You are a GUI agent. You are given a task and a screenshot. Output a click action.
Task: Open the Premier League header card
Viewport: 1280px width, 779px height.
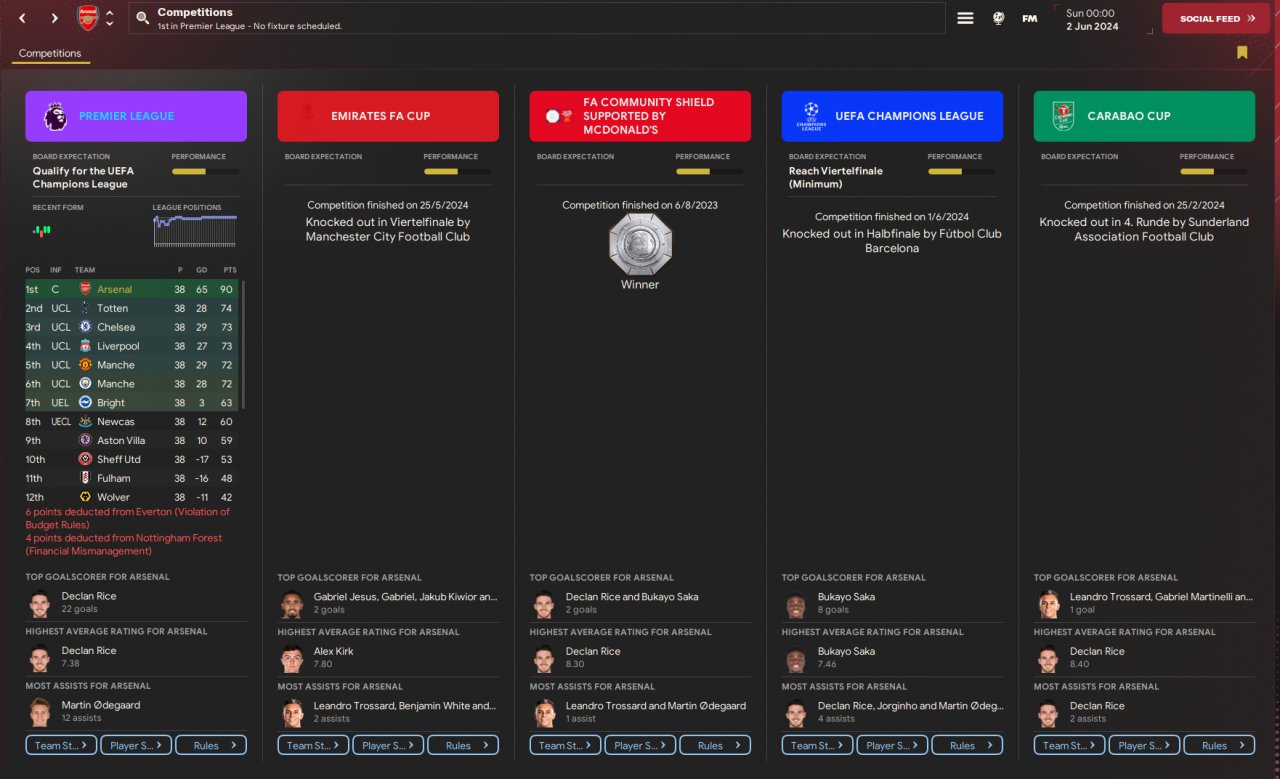[x=136, y=116]
